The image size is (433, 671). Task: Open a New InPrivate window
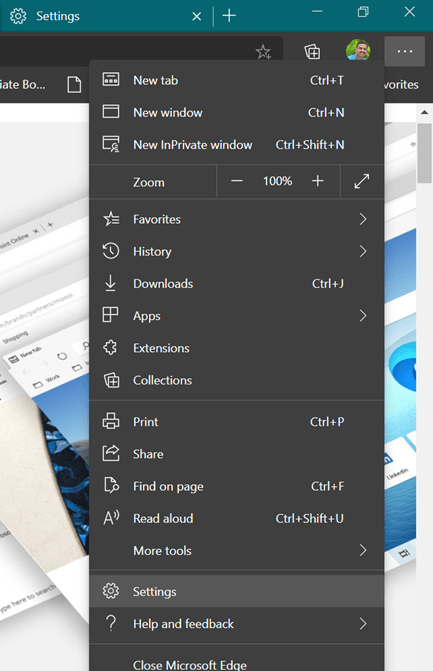tap(236, 145)
